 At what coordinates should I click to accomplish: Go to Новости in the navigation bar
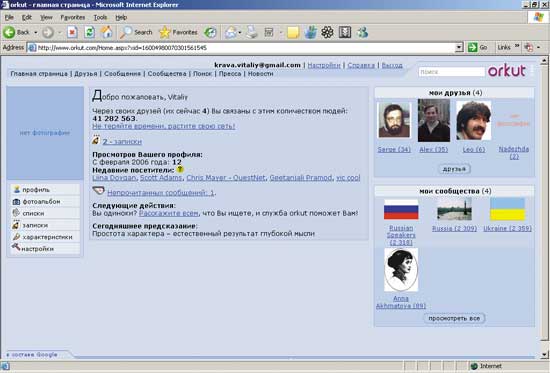click(261, 74)
